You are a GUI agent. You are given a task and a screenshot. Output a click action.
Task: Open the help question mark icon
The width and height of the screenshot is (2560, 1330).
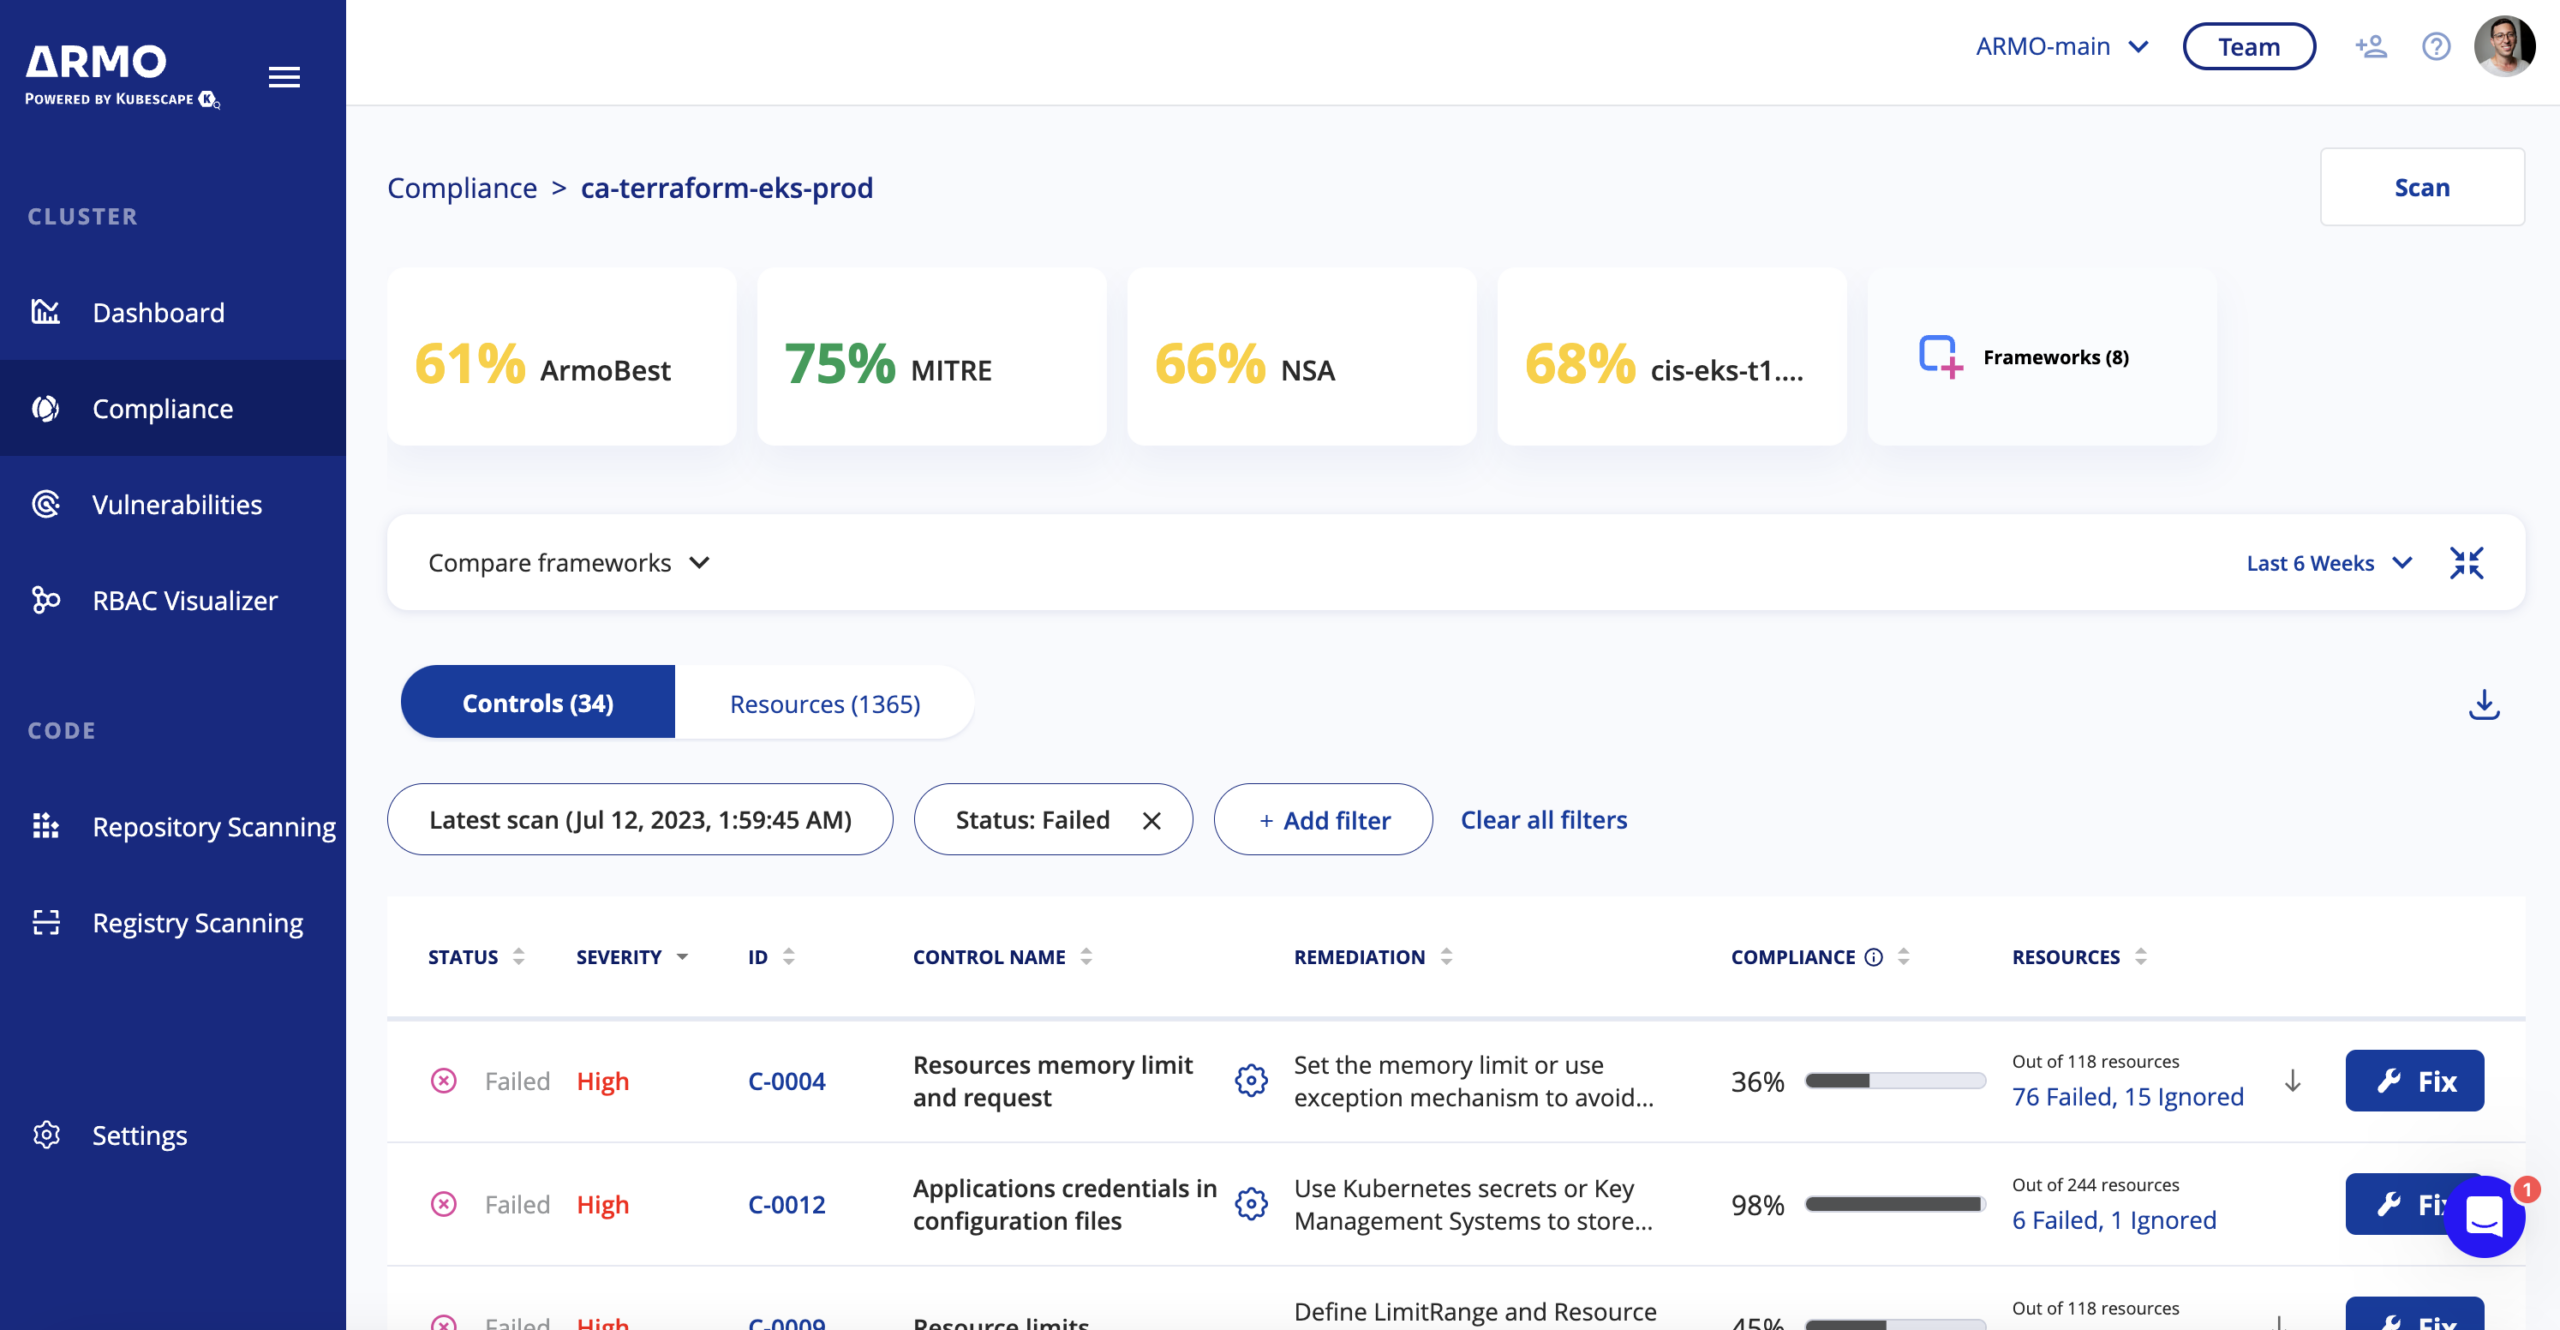point(2436,46)
